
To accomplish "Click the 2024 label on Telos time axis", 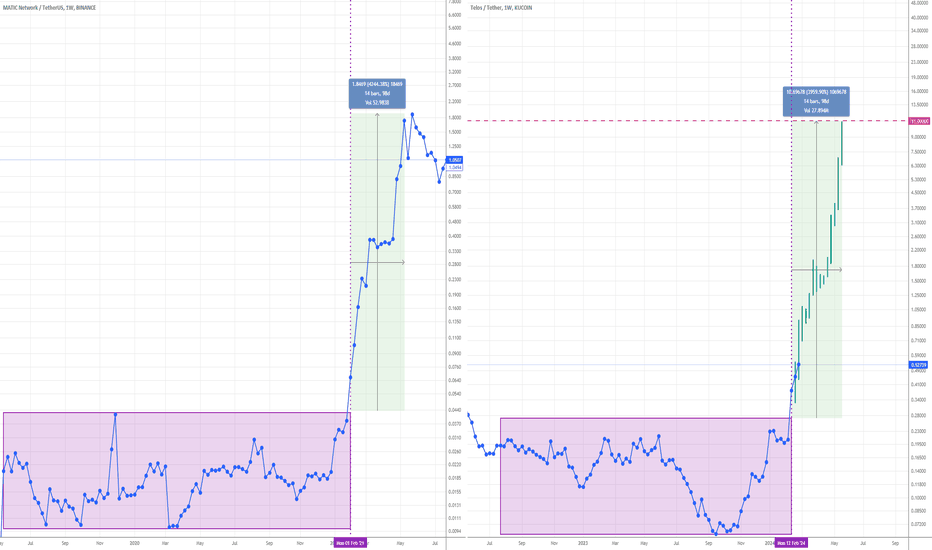I will (769, 543).
